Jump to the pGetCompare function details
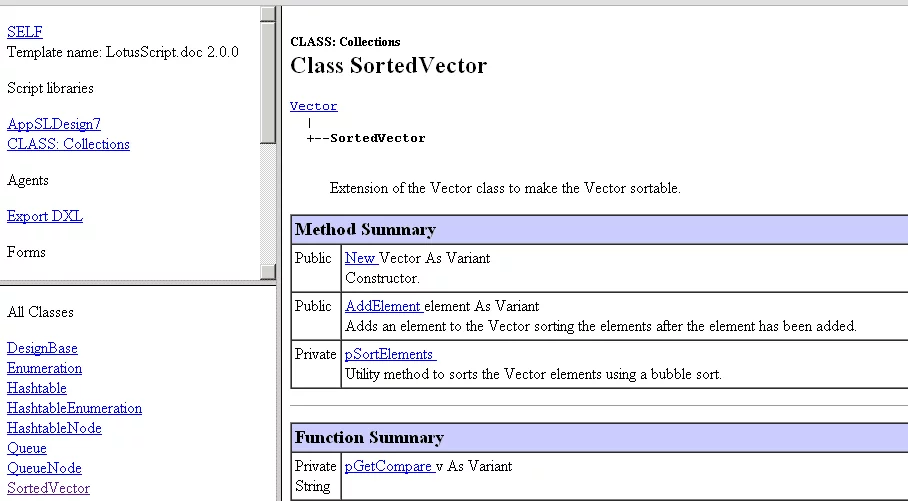This screenshot has width=908, height=501. tap(388, 466)
